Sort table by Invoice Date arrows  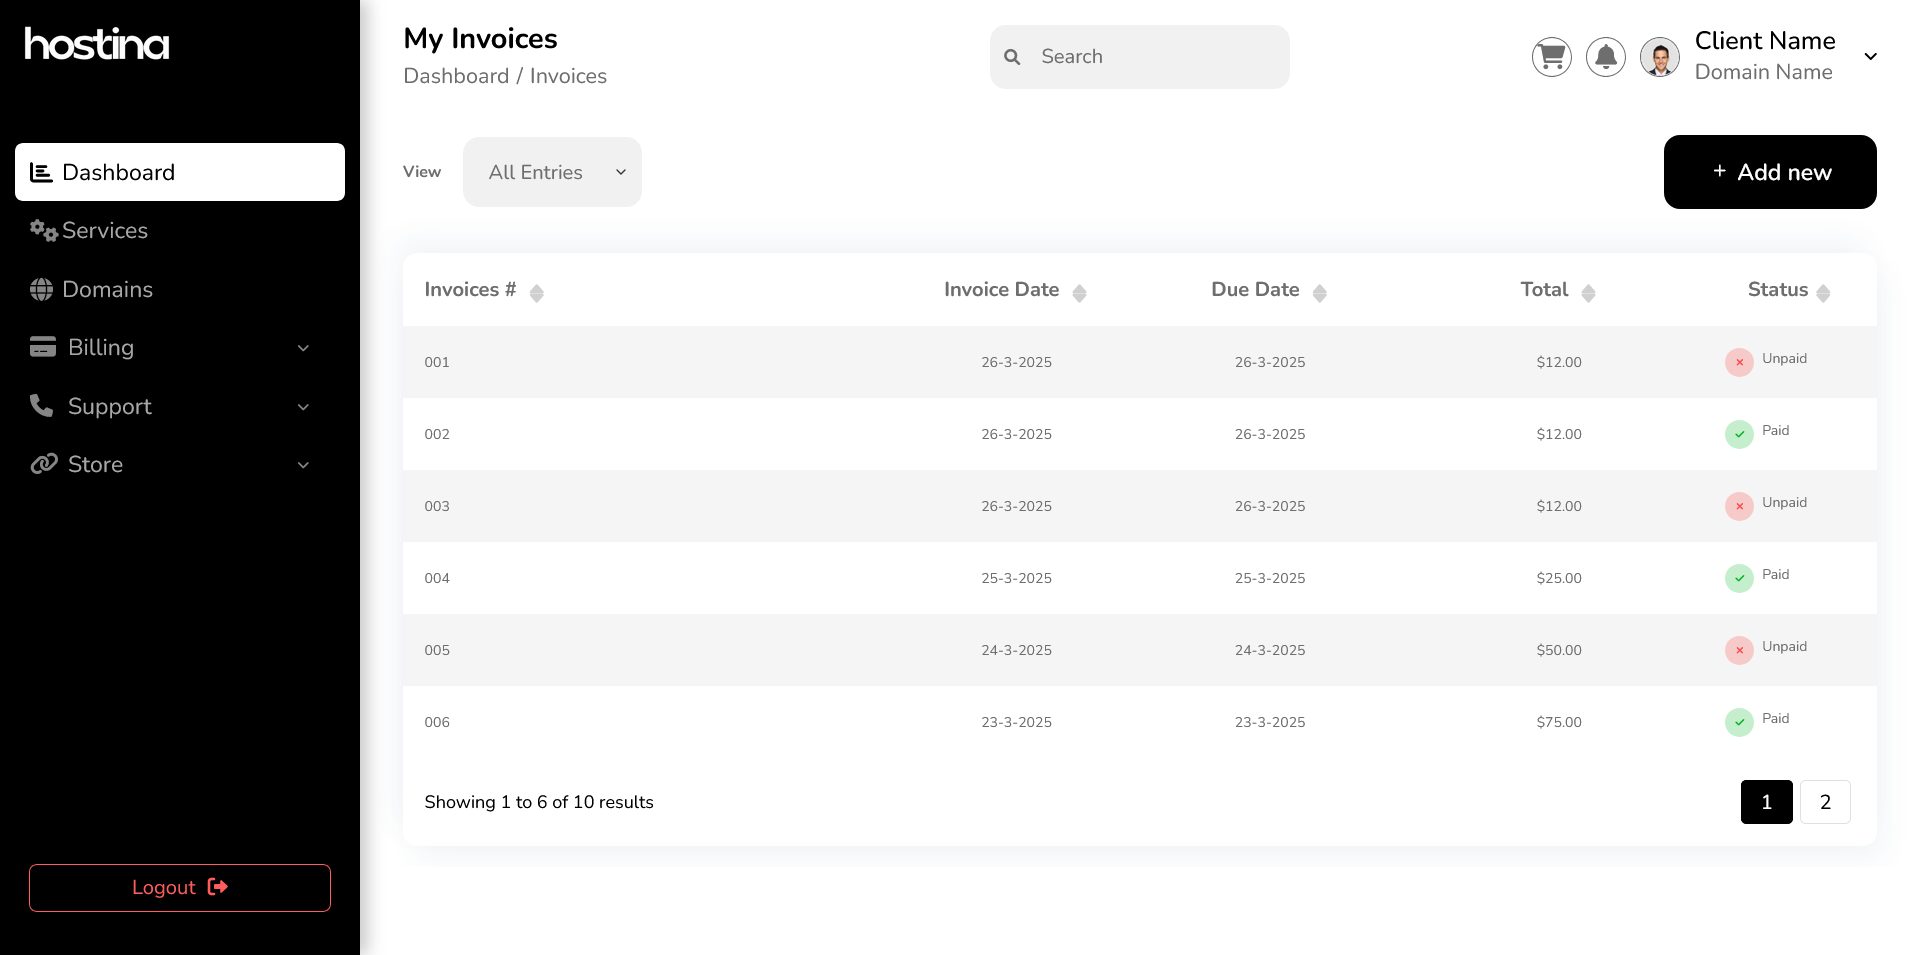pyautogui.click(x=1079, y=293)
